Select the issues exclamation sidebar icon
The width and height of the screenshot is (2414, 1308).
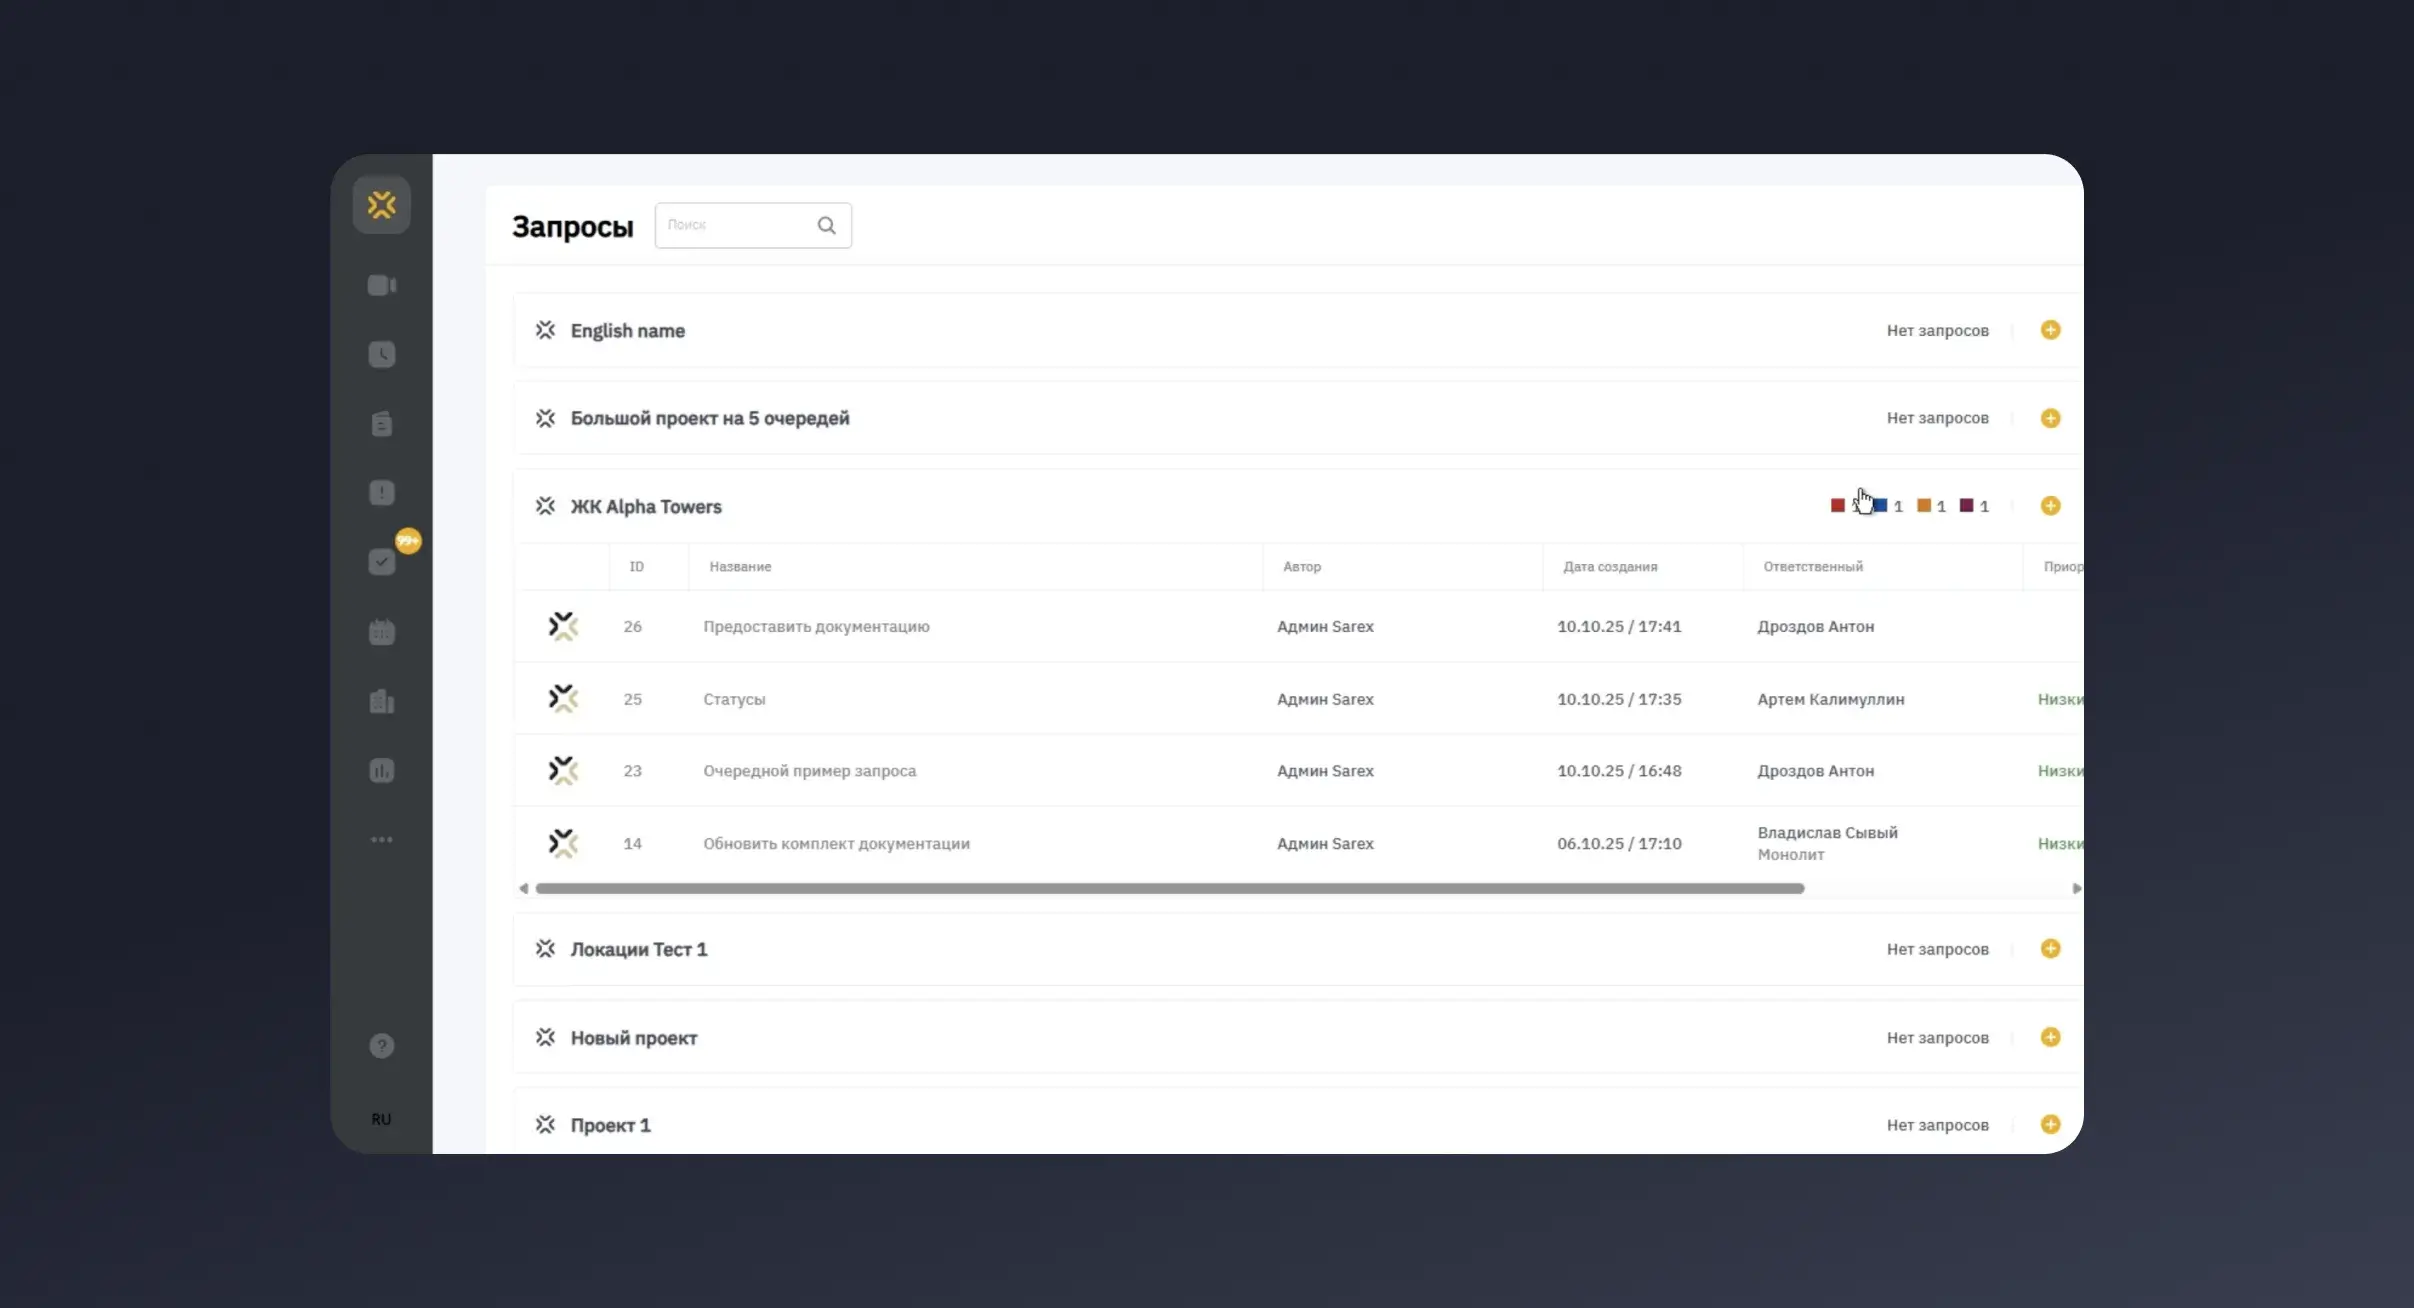382,492
